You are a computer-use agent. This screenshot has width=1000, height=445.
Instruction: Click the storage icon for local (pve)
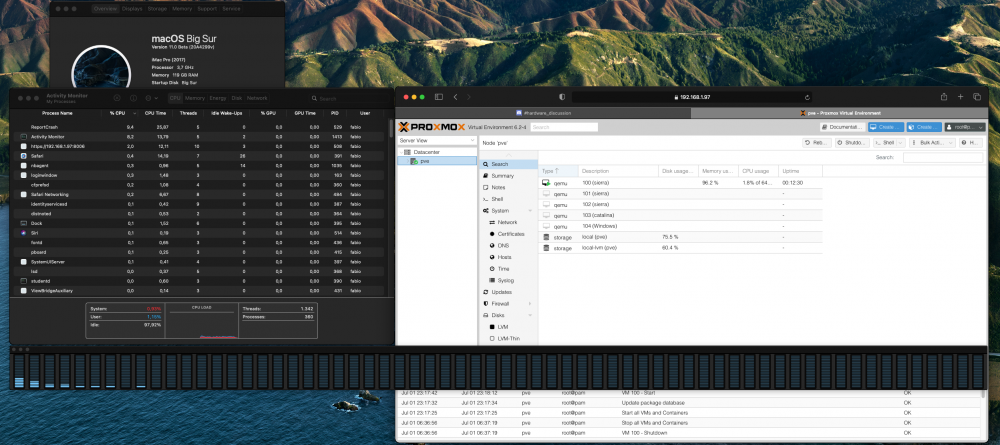[x=546, y=237]
